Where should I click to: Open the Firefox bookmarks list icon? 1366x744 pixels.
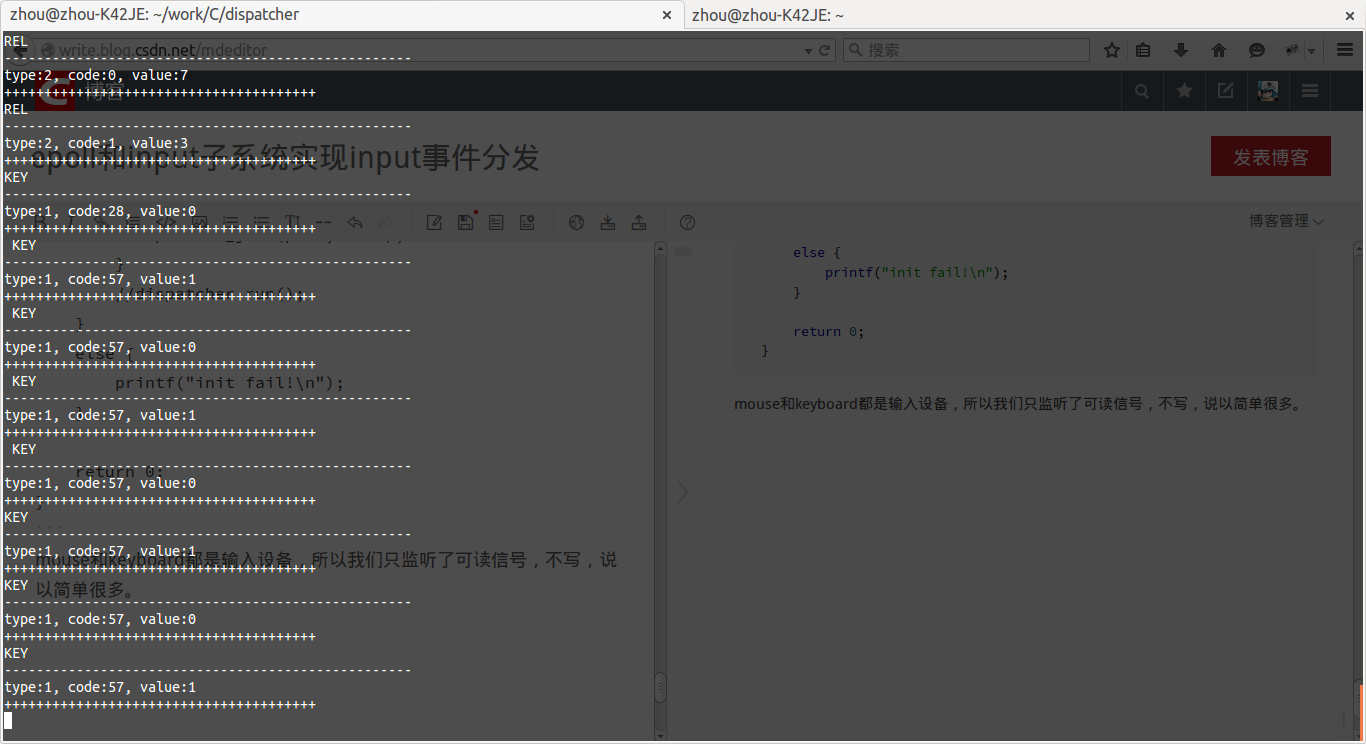point(1143,50)
